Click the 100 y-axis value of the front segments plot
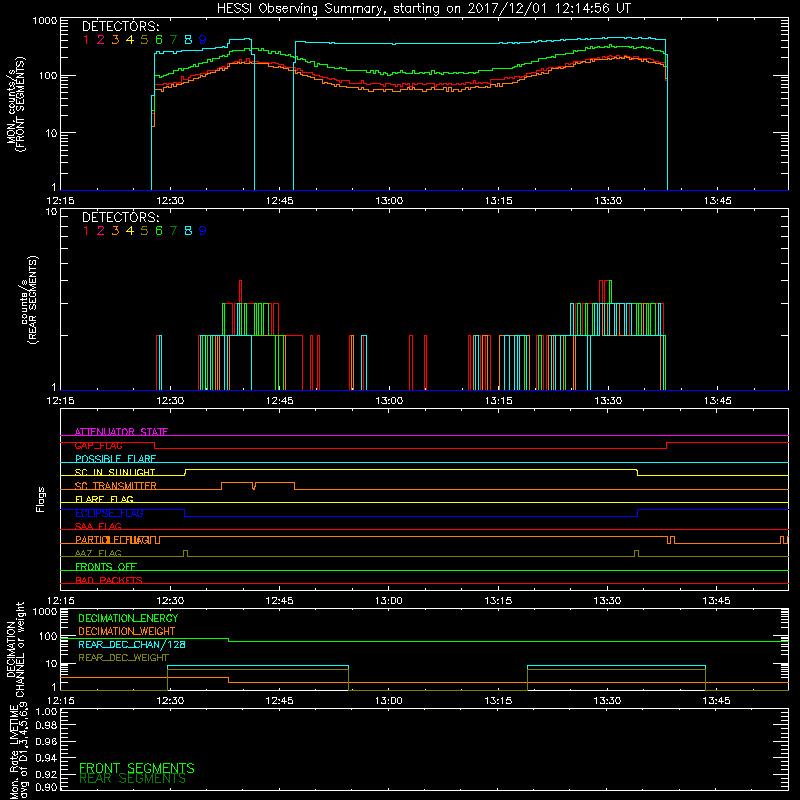800x800 pixels. point(48,76)
